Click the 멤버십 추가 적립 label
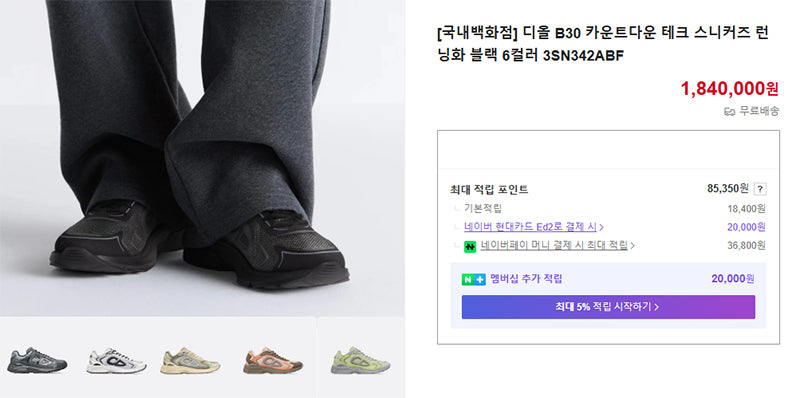The height and width of the screenshot is (398, 800). (x=526, y=279)
